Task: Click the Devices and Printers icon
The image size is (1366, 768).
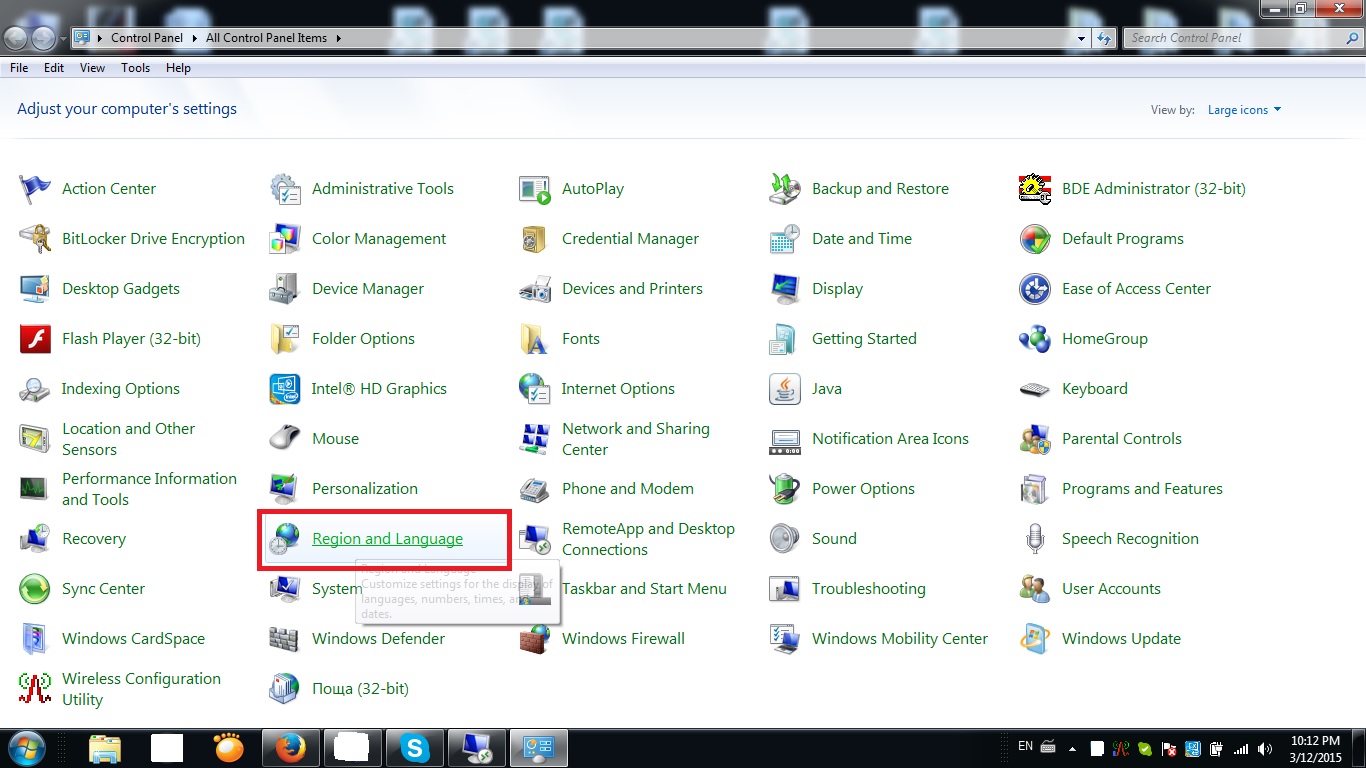Action: [x=535, y=288]
